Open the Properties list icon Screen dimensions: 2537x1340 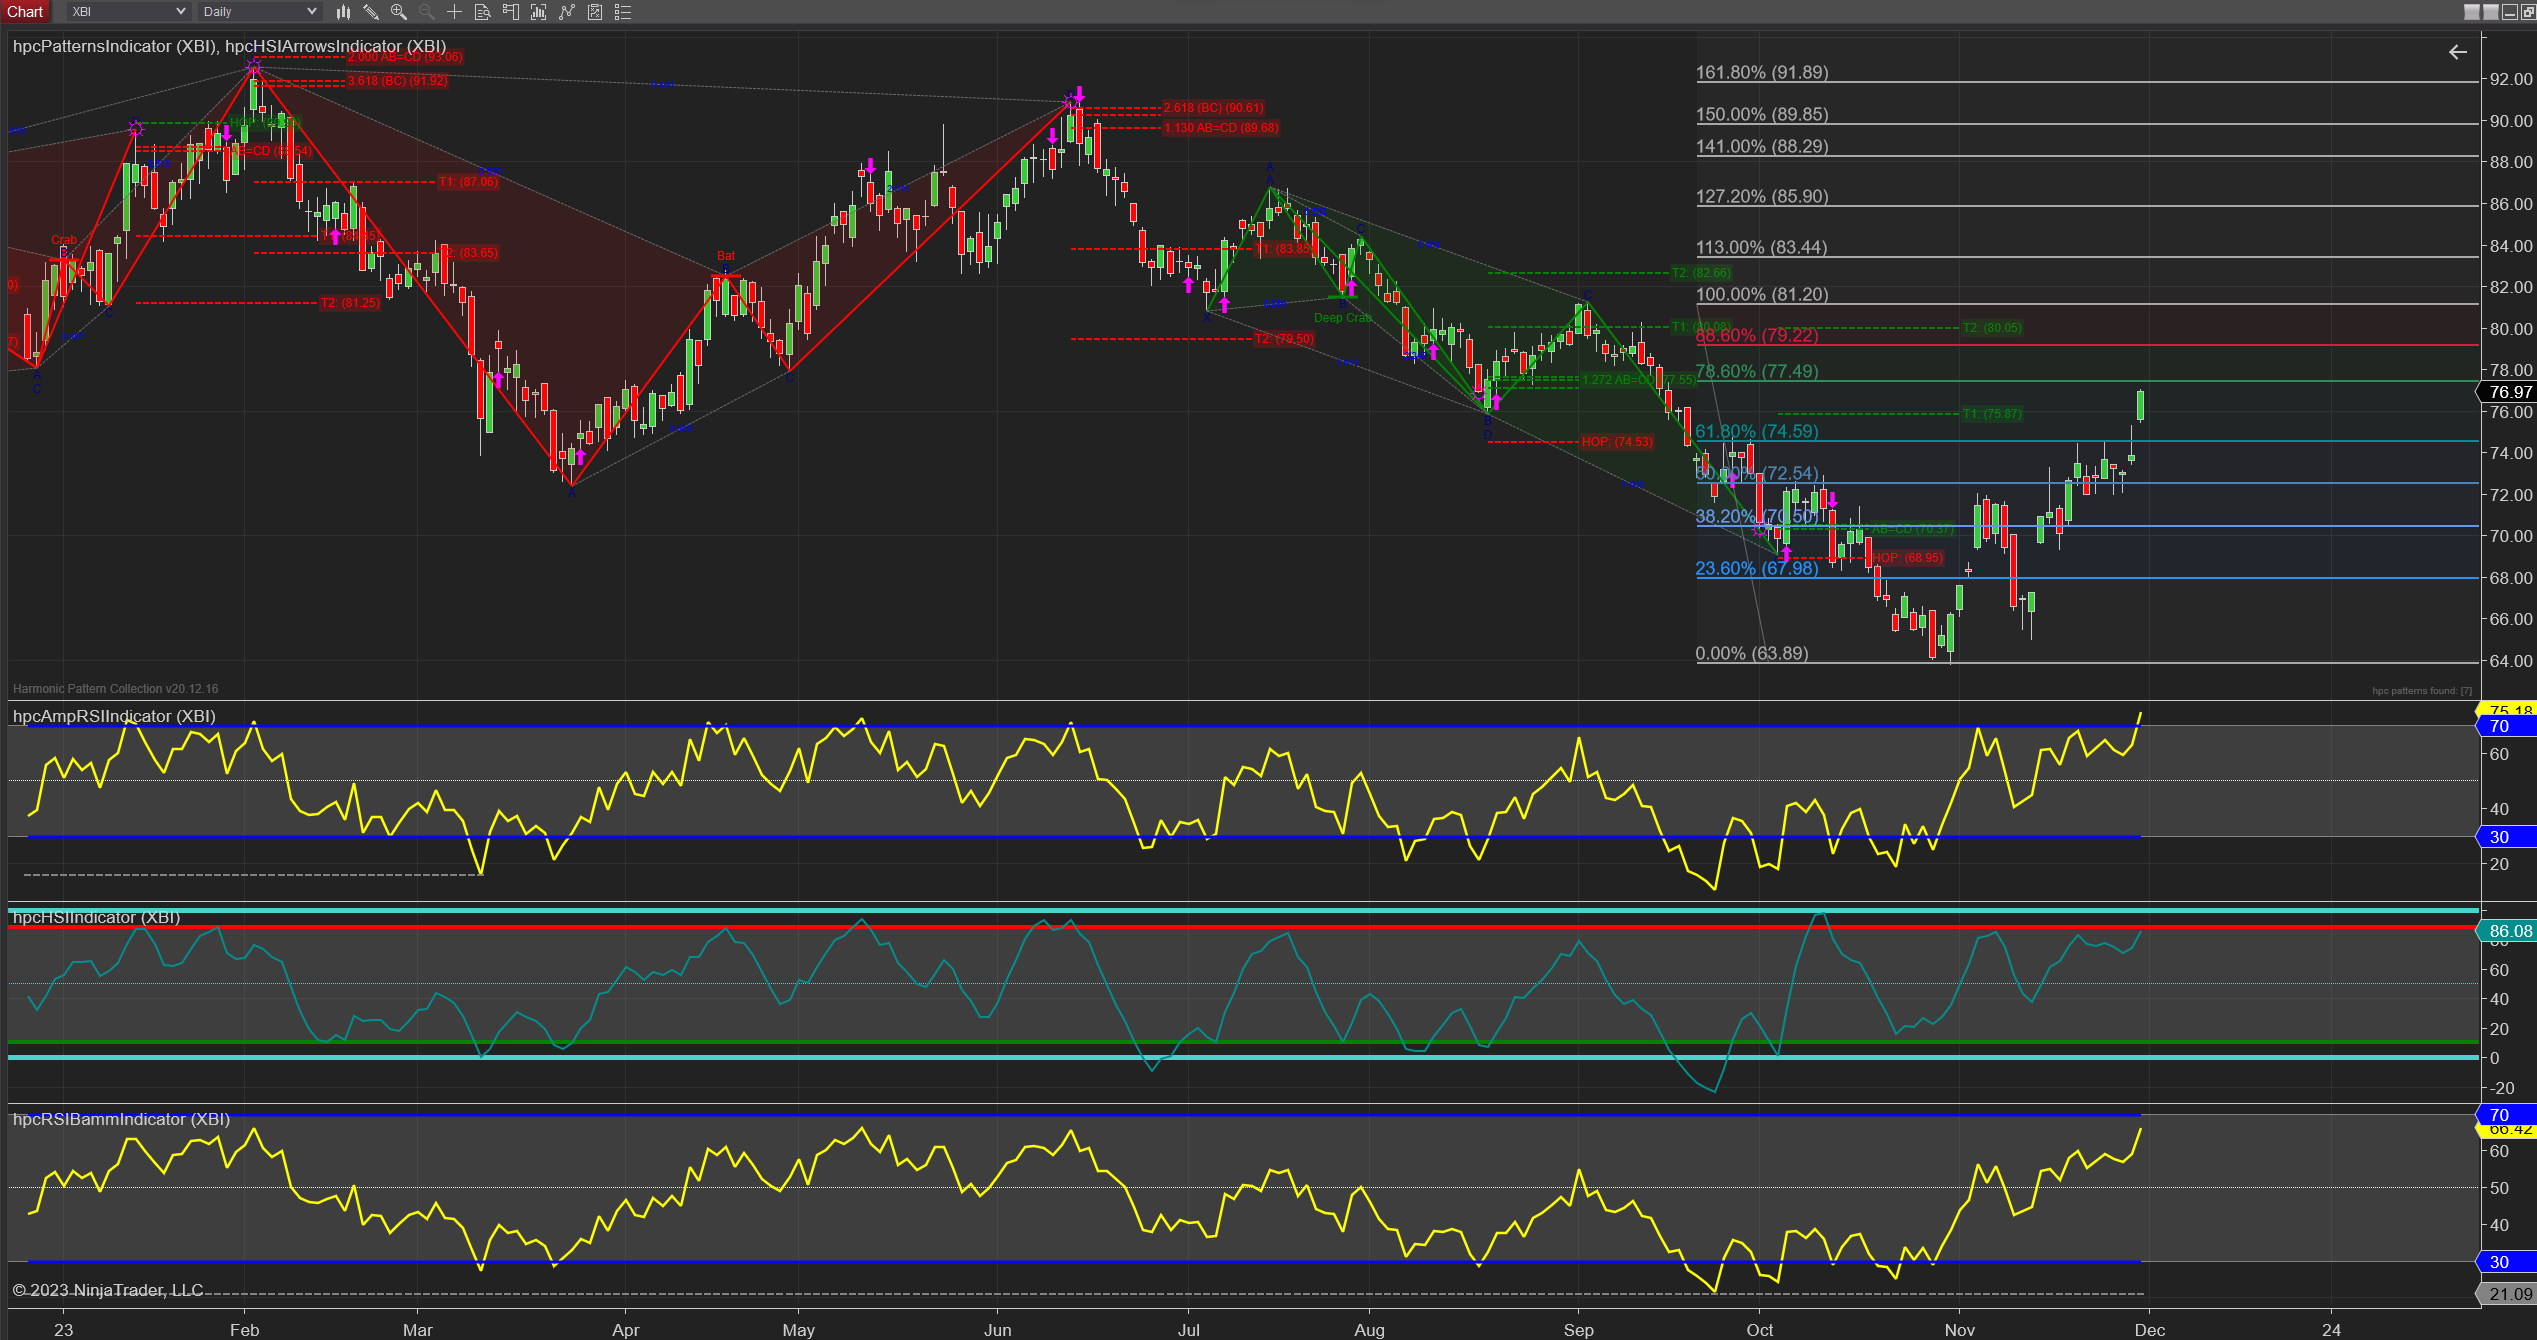tap(623, 12)
